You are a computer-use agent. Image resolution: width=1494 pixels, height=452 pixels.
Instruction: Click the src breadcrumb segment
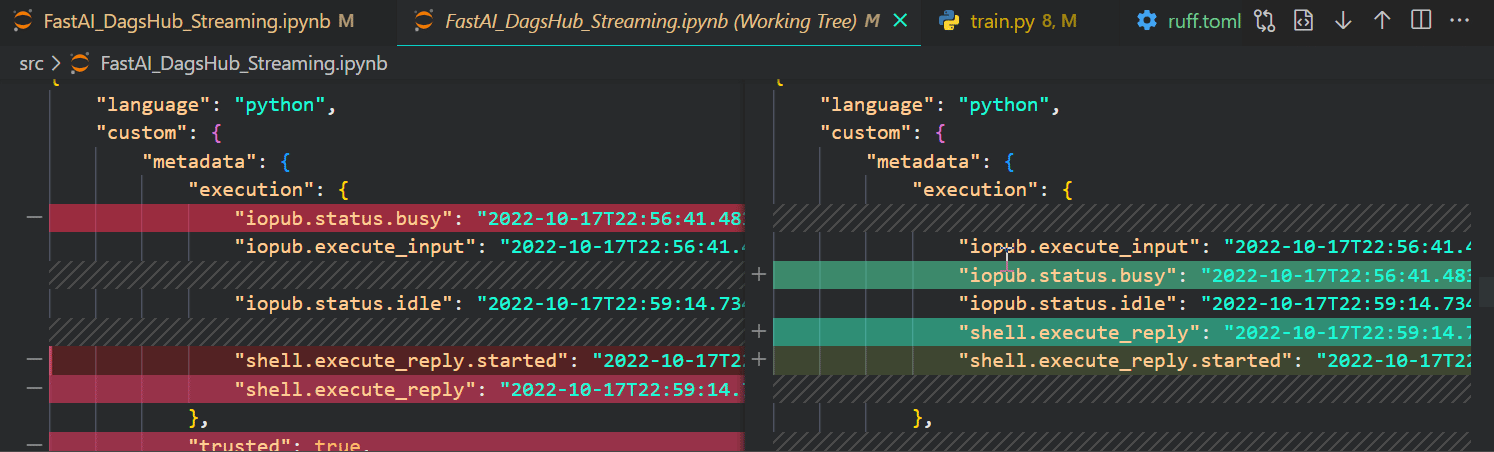31,64
